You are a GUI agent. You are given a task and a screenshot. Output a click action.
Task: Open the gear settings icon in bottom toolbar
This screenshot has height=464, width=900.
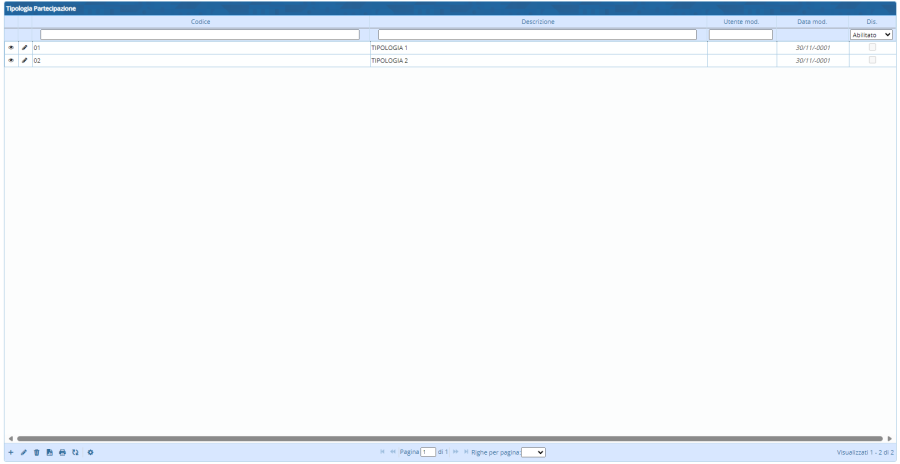click(x=90, y=453)
